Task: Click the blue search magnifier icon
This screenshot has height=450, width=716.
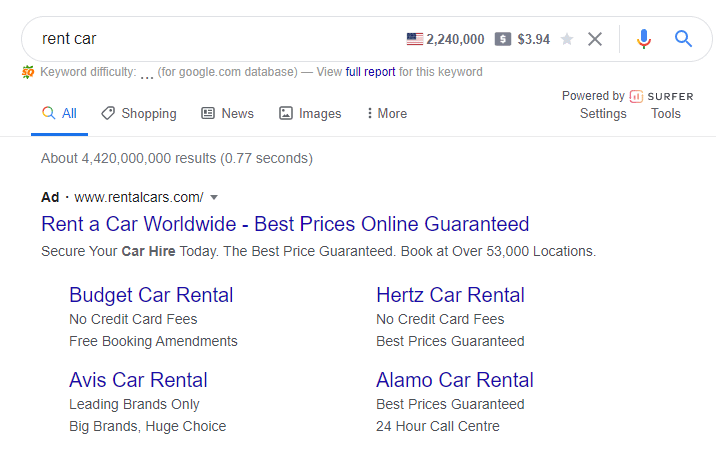Action: click(x=683, y=39)
